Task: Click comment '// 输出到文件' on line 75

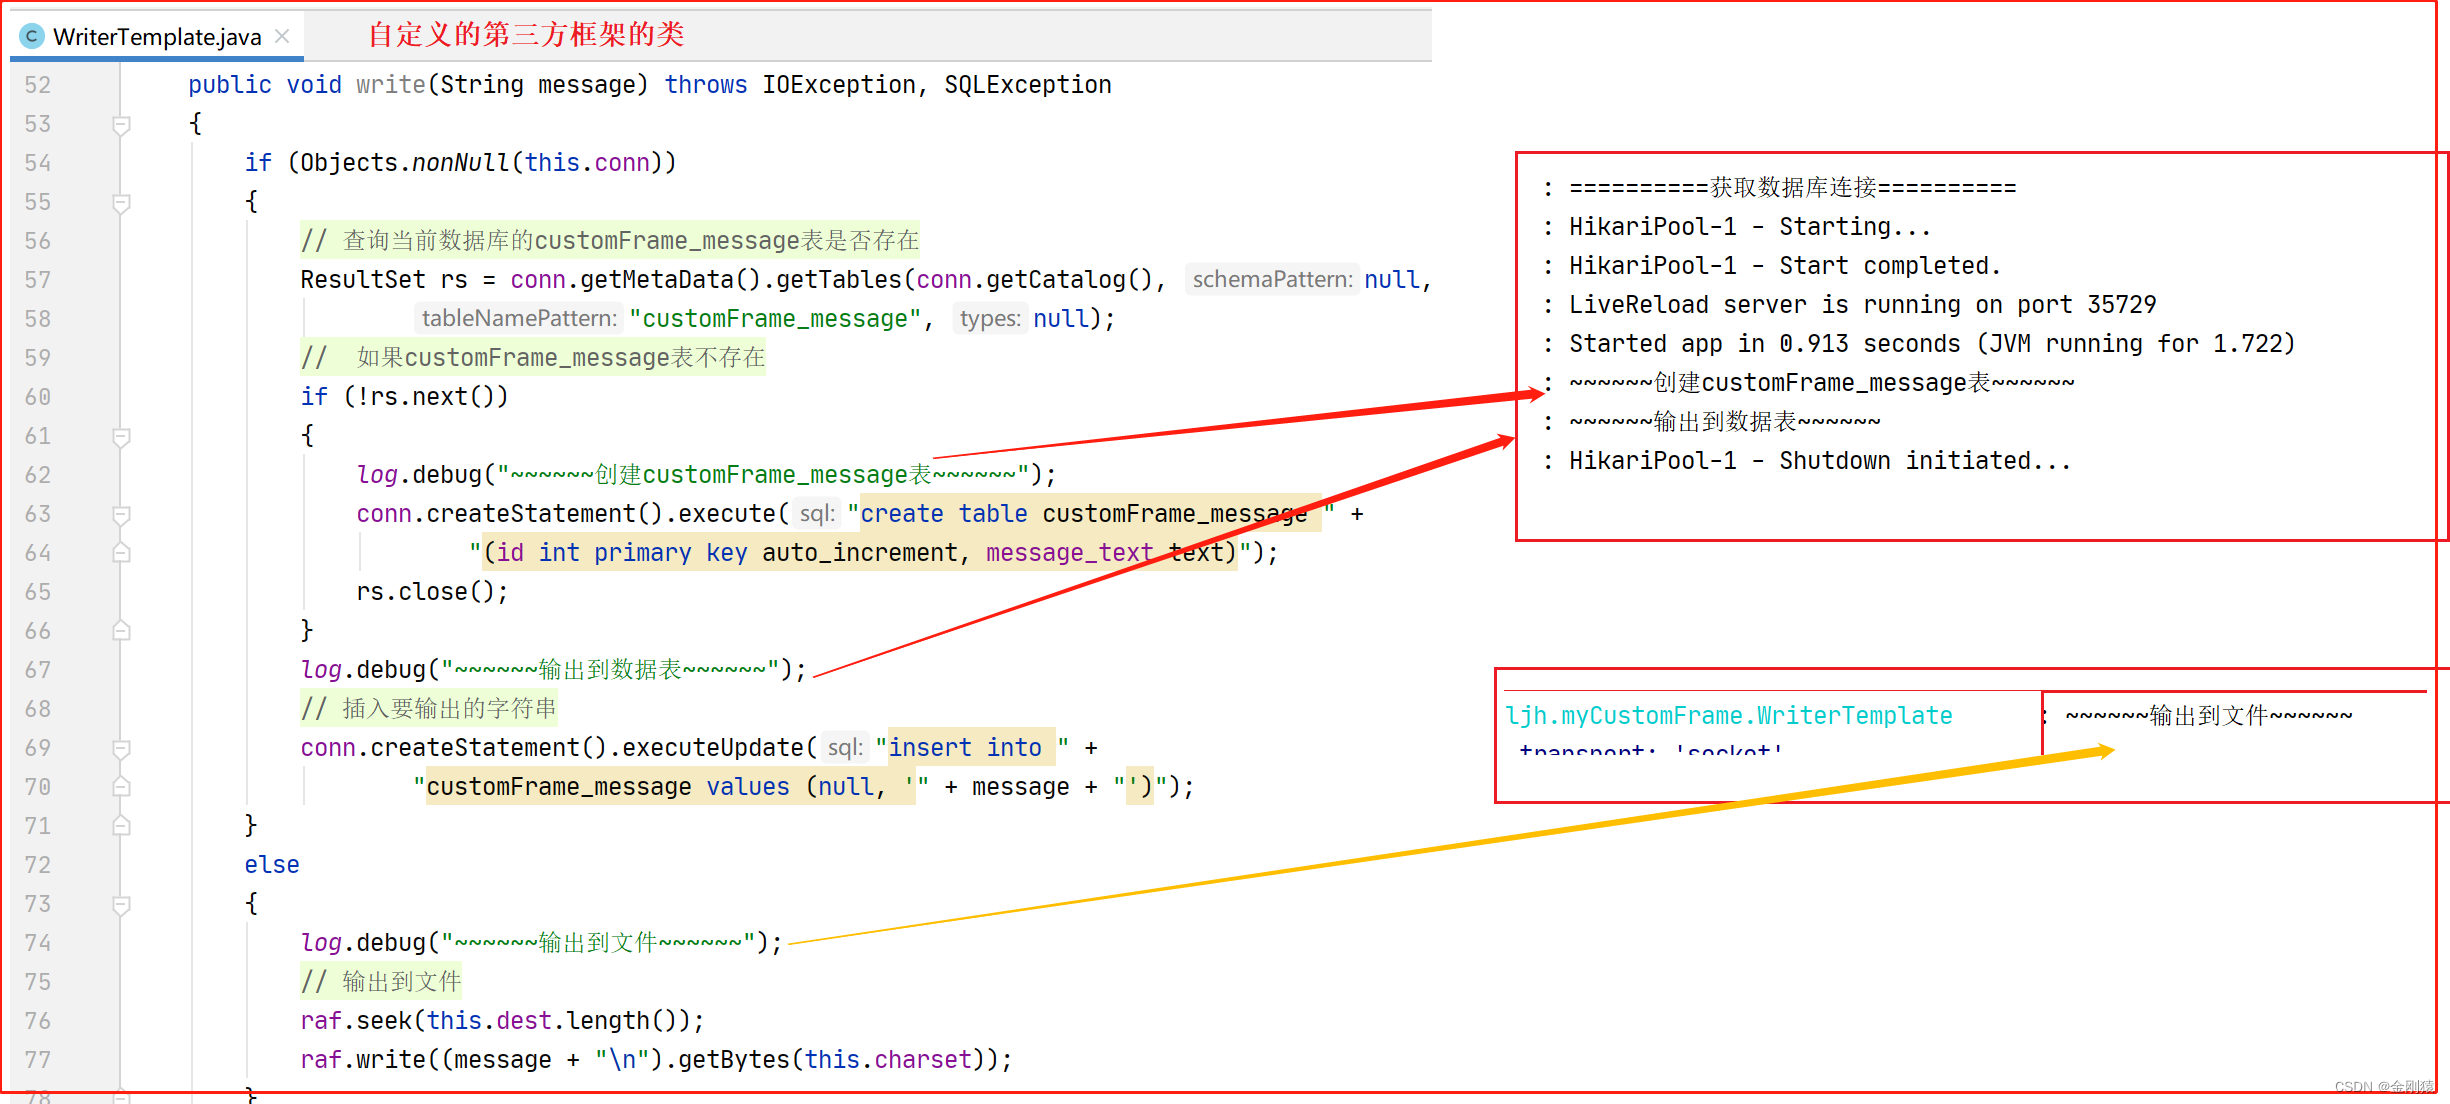Action: pos(381,982)
